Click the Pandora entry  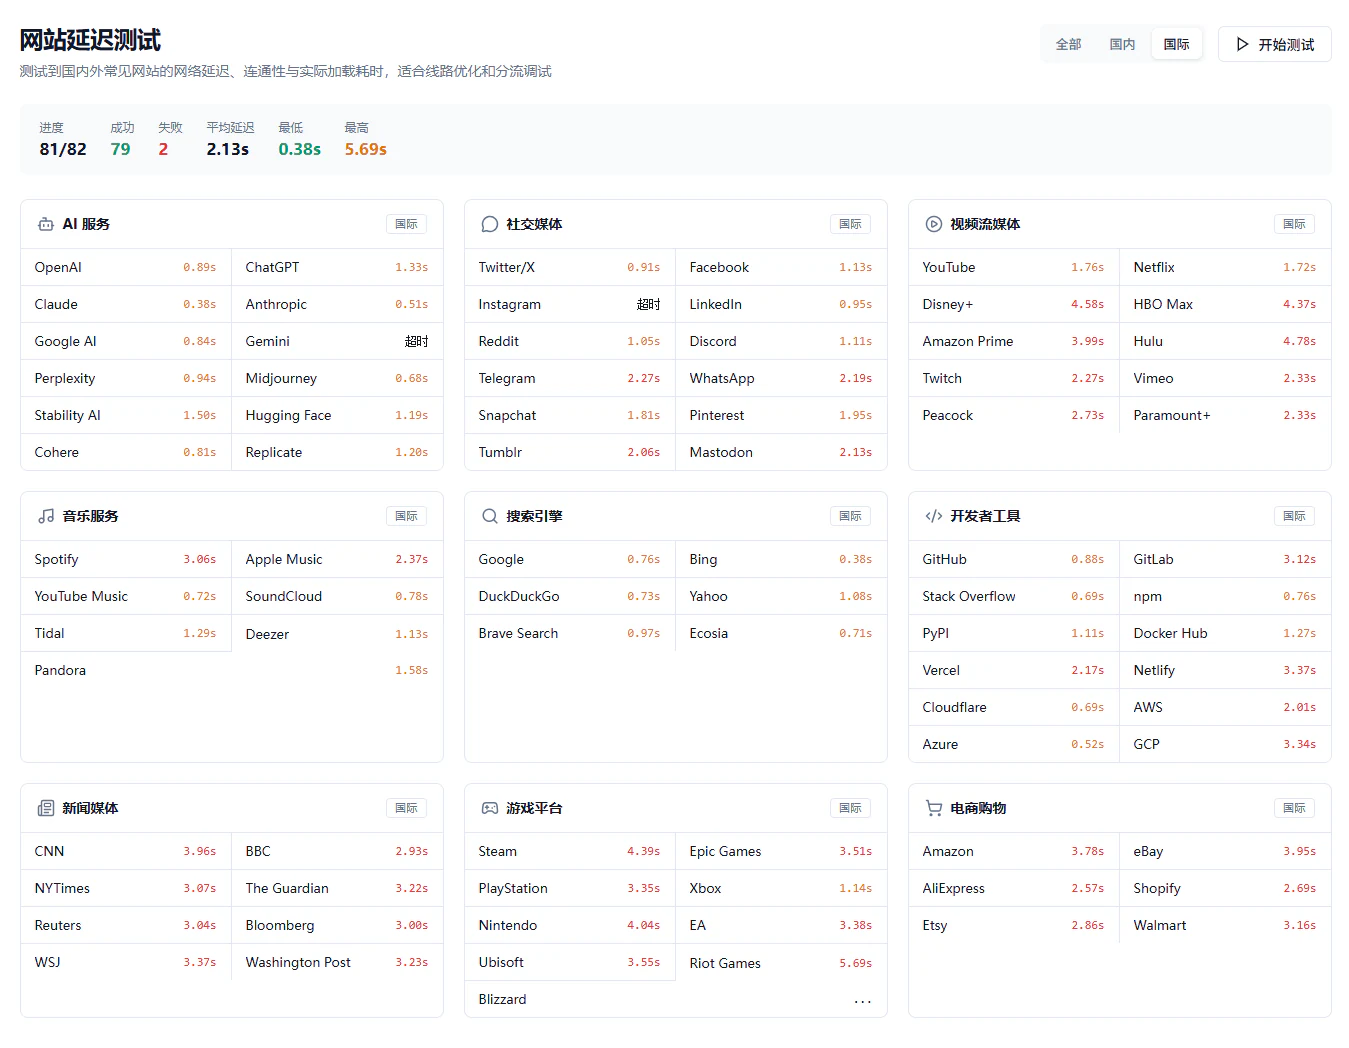(232, 670)
